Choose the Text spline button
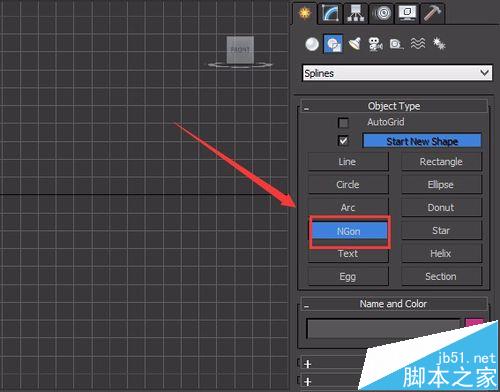The width and height of the screenshot is (500, 392). click(348, 254)
